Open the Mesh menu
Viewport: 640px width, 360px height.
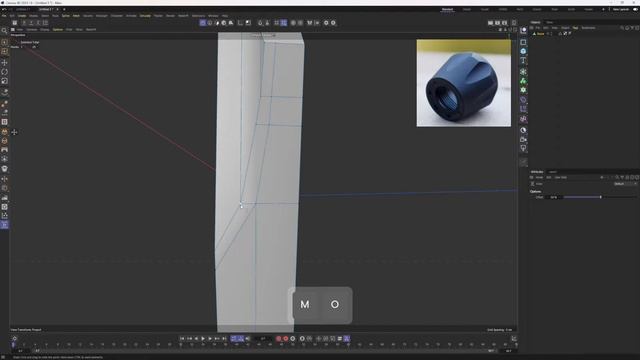pyautogui.click(x=76, y=16)
